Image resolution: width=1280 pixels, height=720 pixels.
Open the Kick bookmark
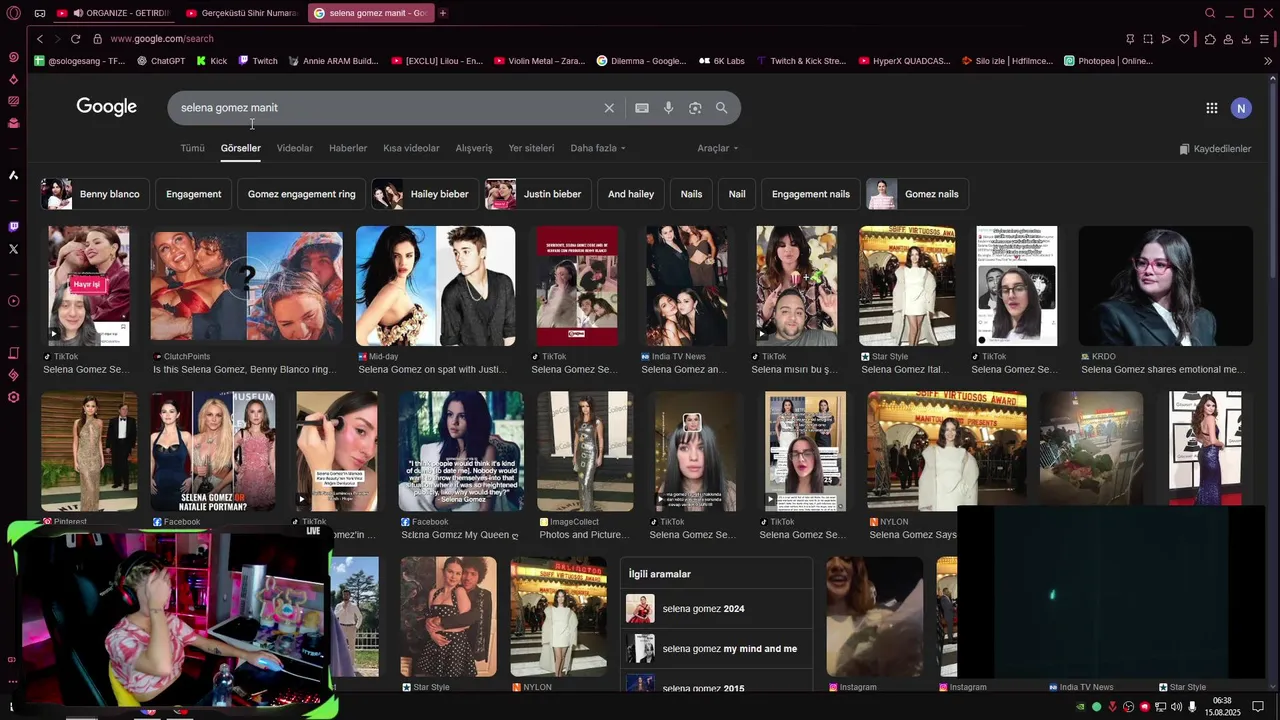click(x=212, y=61)
